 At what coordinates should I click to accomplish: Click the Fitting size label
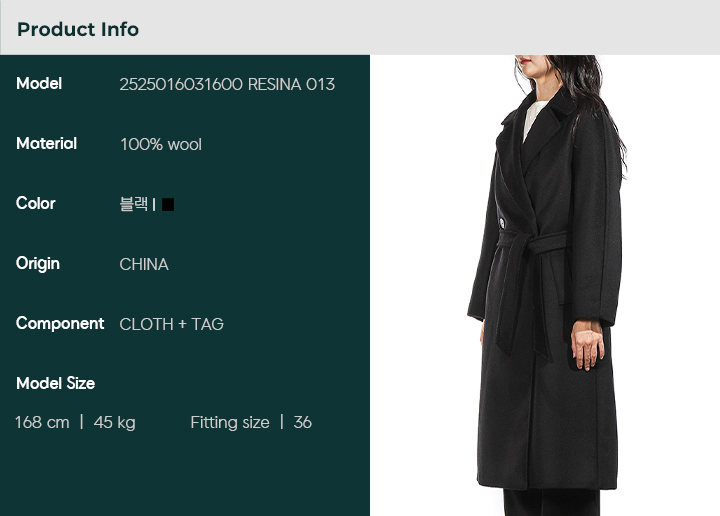tap(230, 422)
